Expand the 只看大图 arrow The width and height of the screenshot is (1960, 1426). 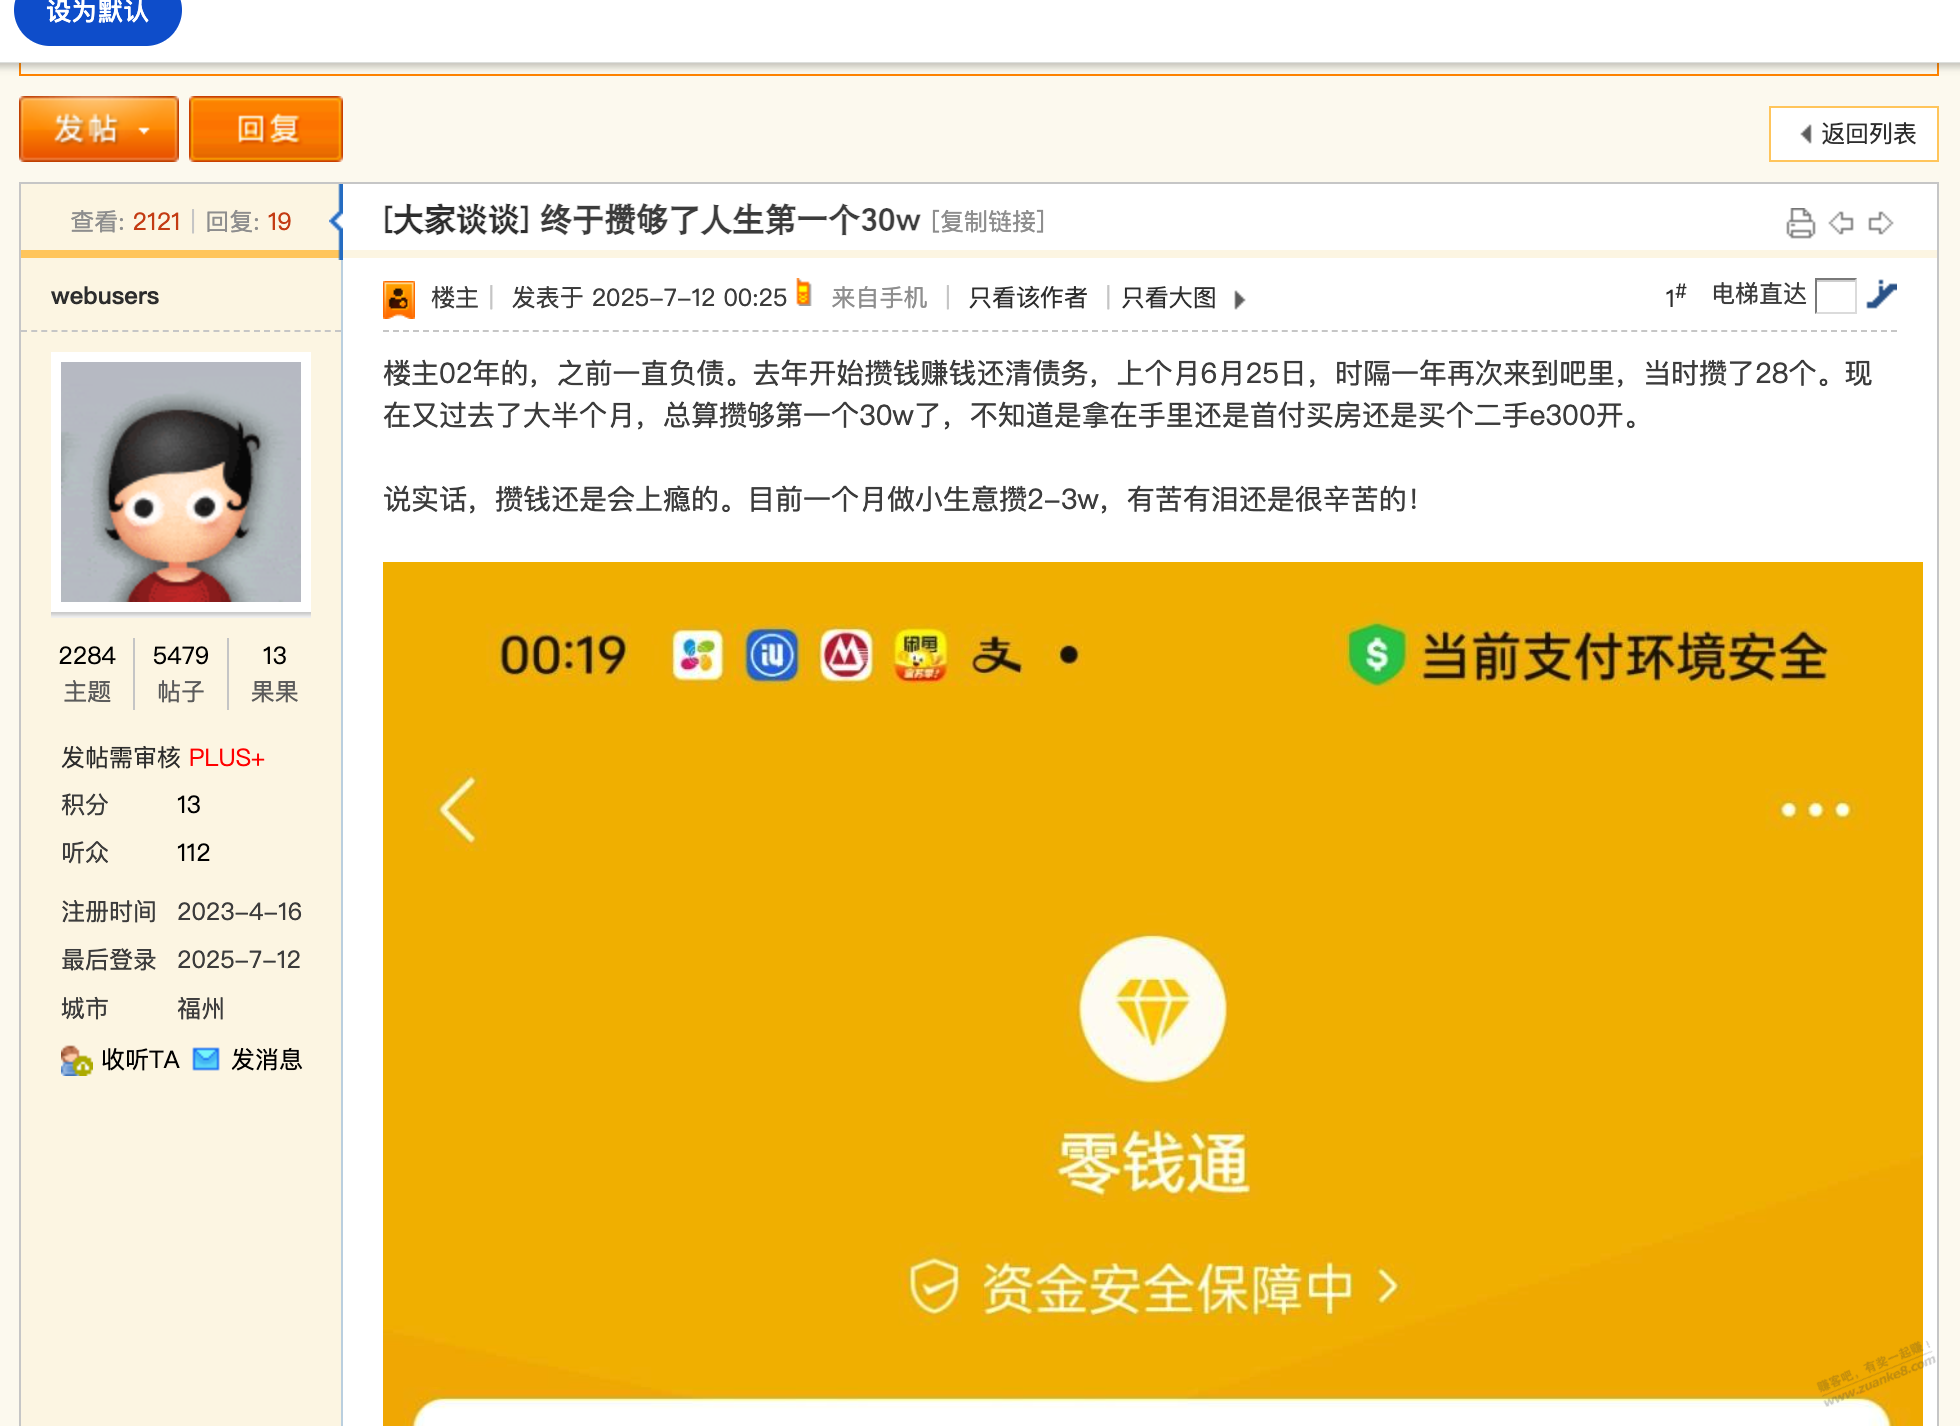point(1240,299)
